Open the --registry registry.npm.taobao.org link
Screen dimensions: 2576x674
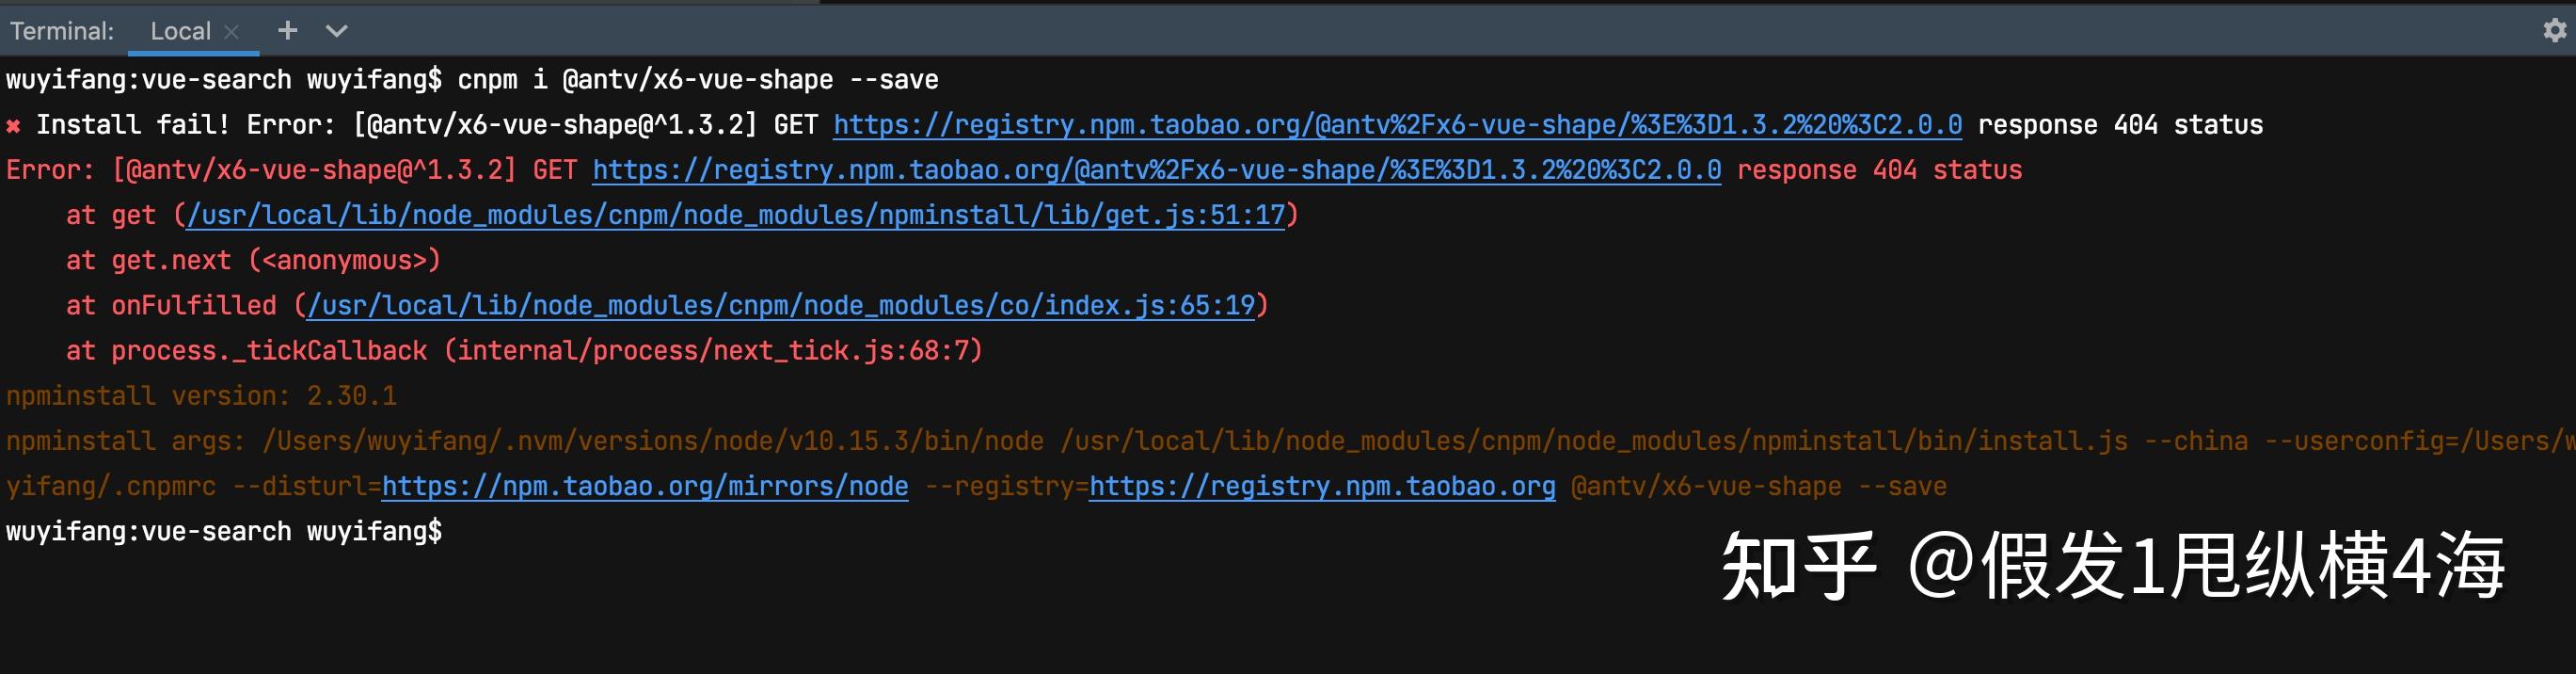[1322, 486]
